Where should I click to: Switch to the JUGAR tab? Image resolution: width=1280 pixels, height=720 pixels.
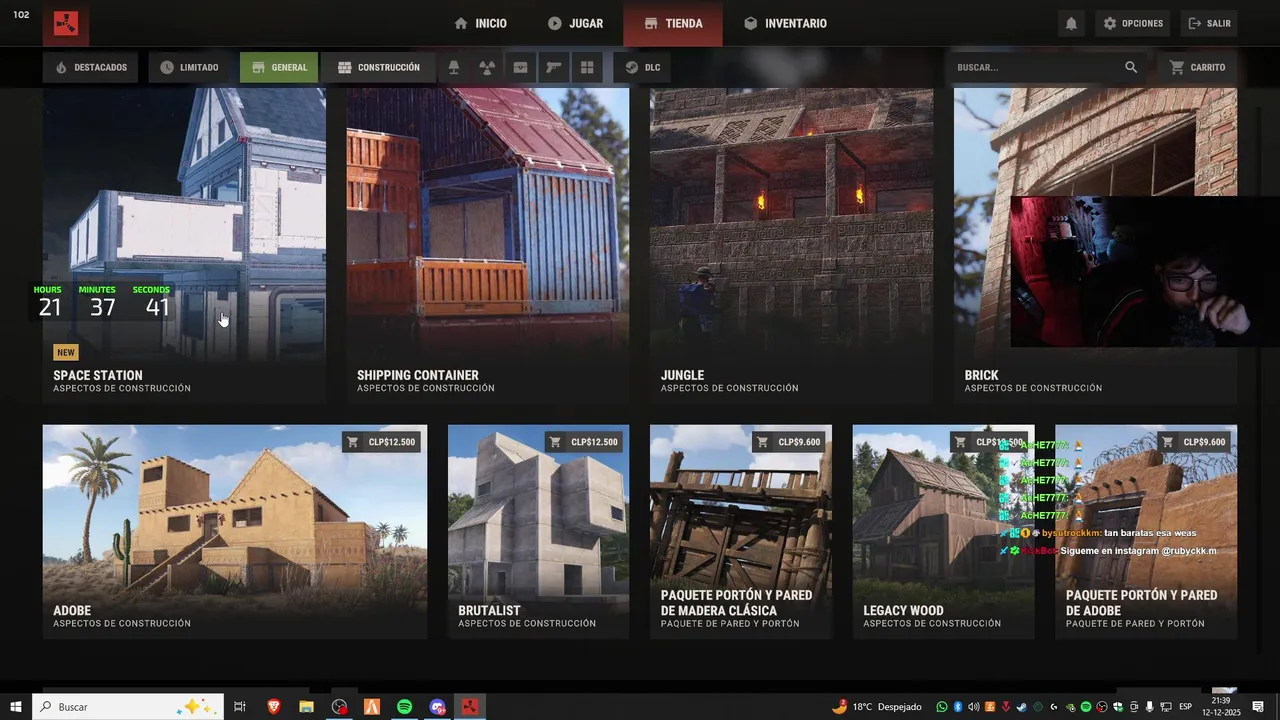pos(575,23)
